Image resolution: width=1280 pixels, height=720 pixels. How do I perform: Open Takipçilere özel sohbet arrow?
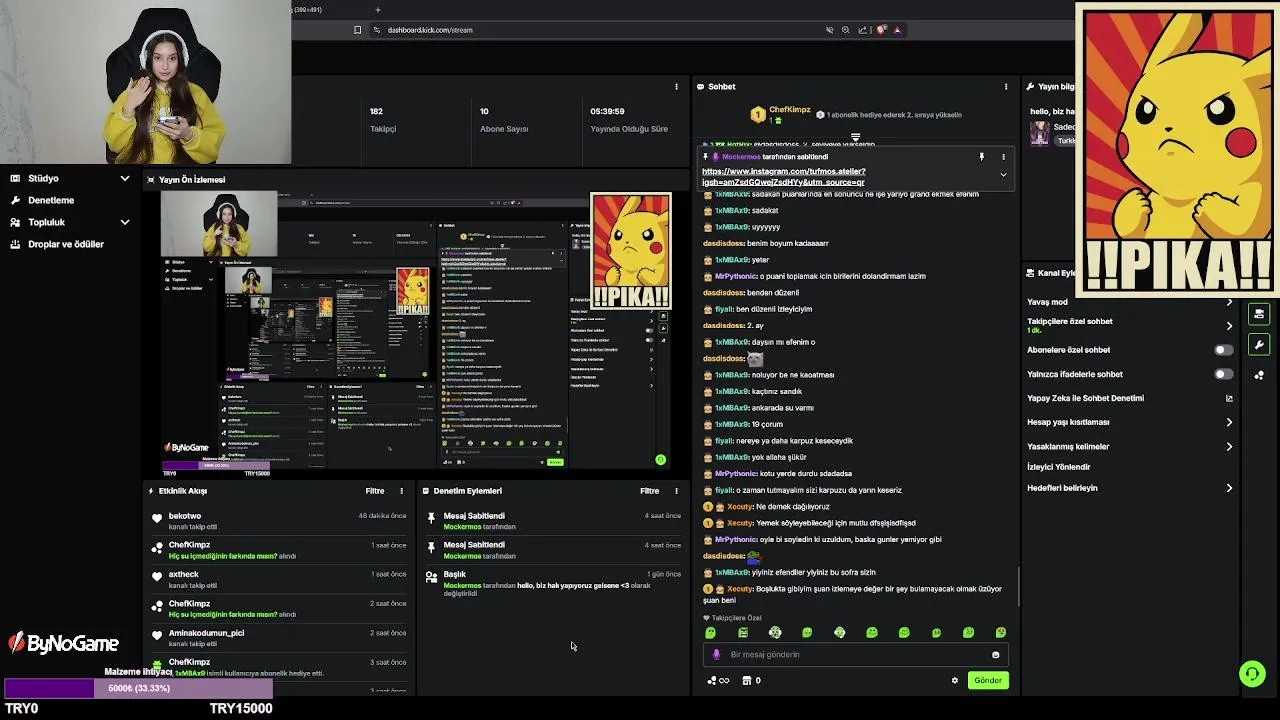1229,326
